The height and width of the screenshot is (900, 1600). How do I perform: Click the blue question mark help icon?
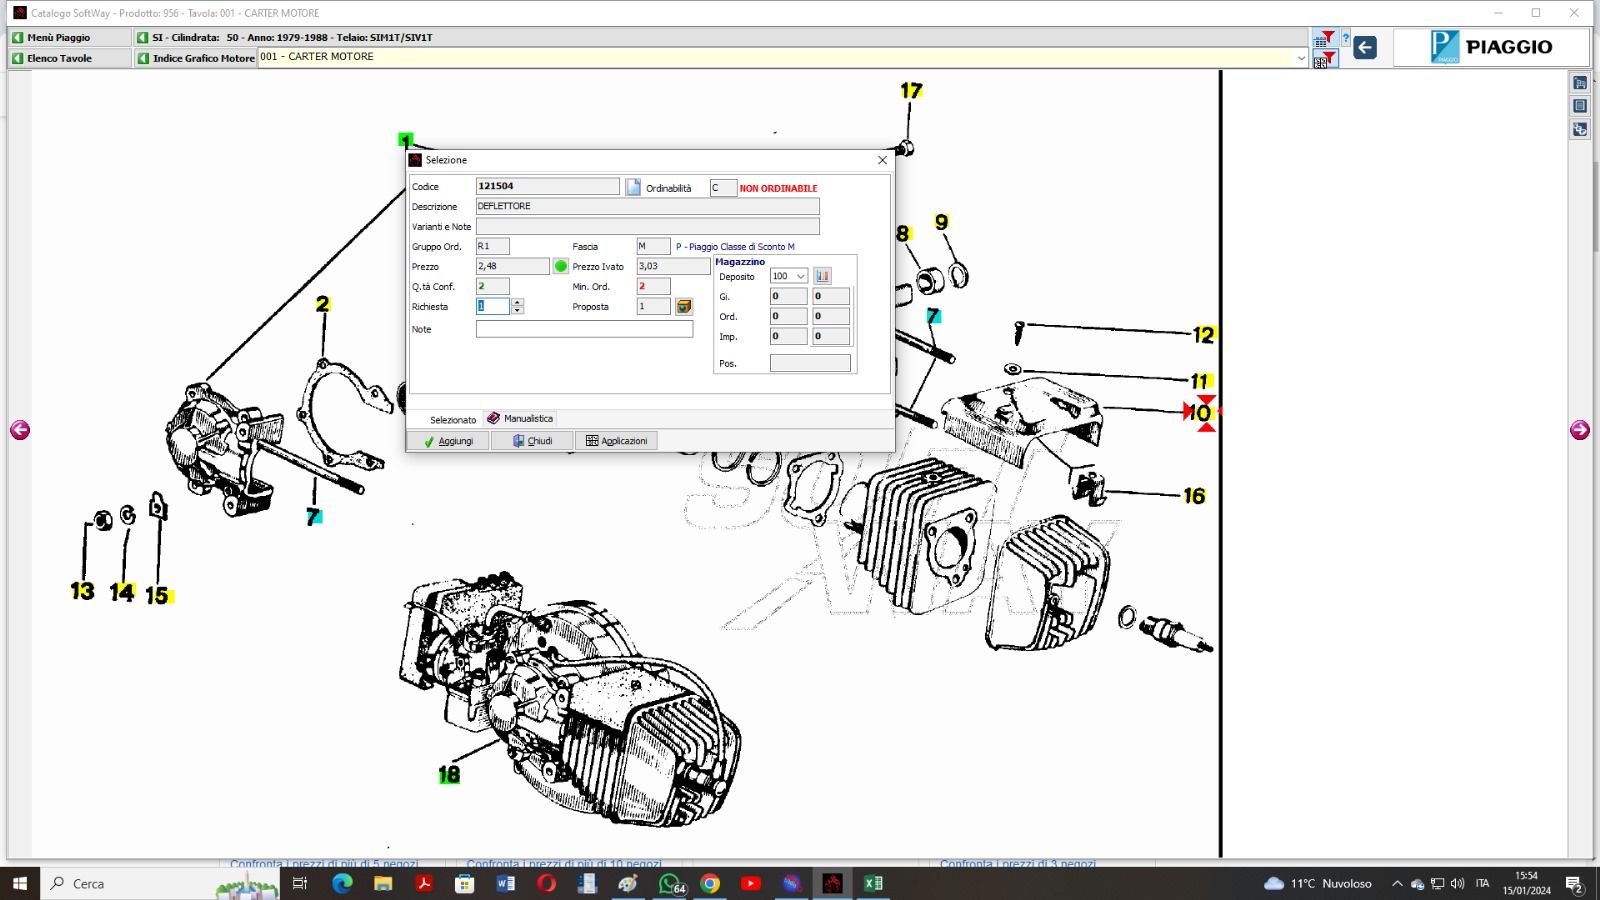tap(1345, 39)
